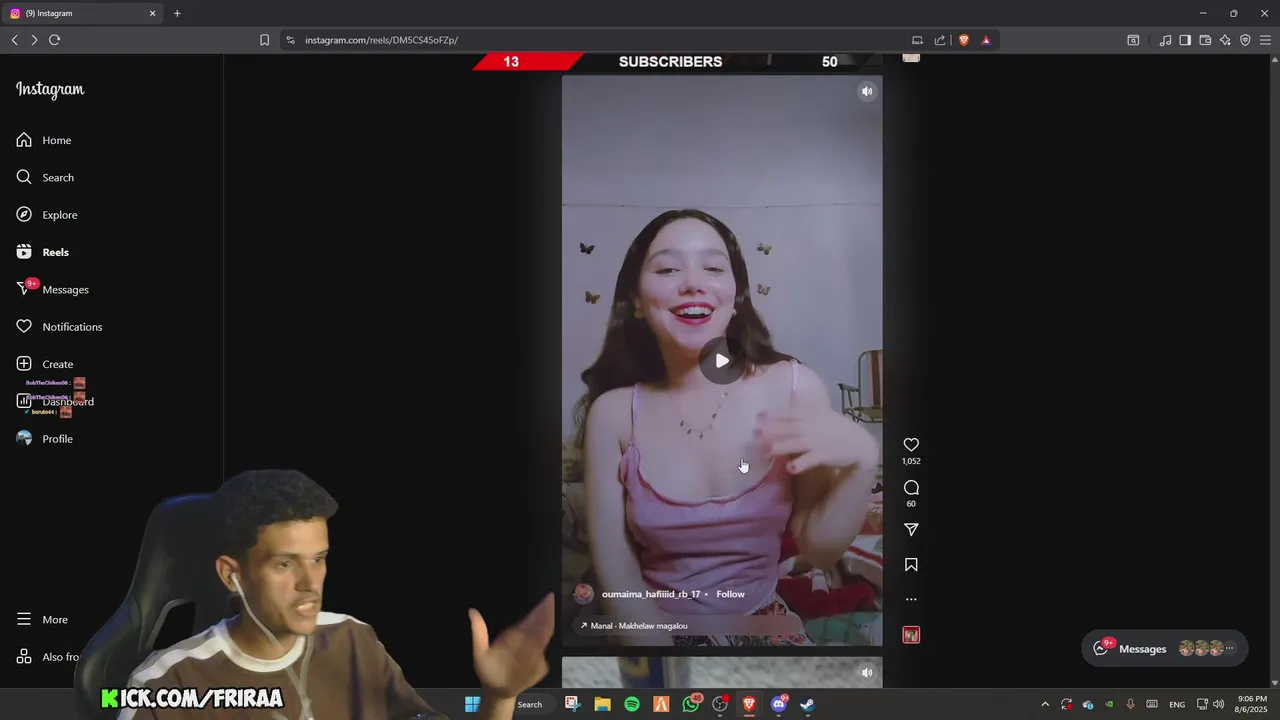The width and height of the screenshot is (1280, 720).
Task: Toggle sound on the current reel
Action: click(867, 91)
